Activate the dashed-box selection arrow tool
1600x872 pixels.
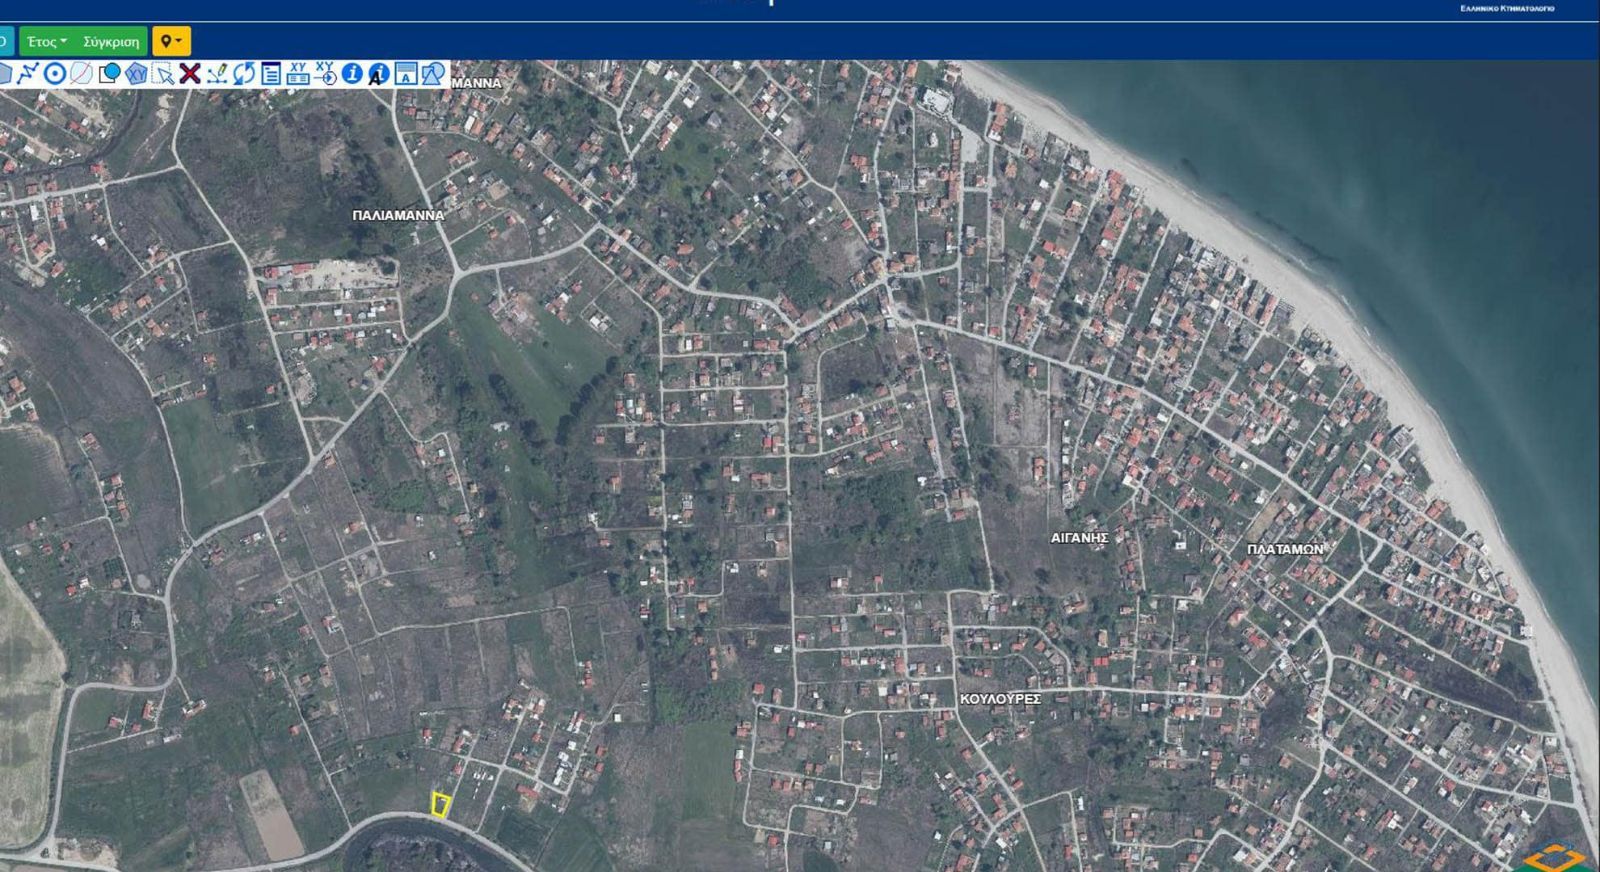tap(163, 73)
